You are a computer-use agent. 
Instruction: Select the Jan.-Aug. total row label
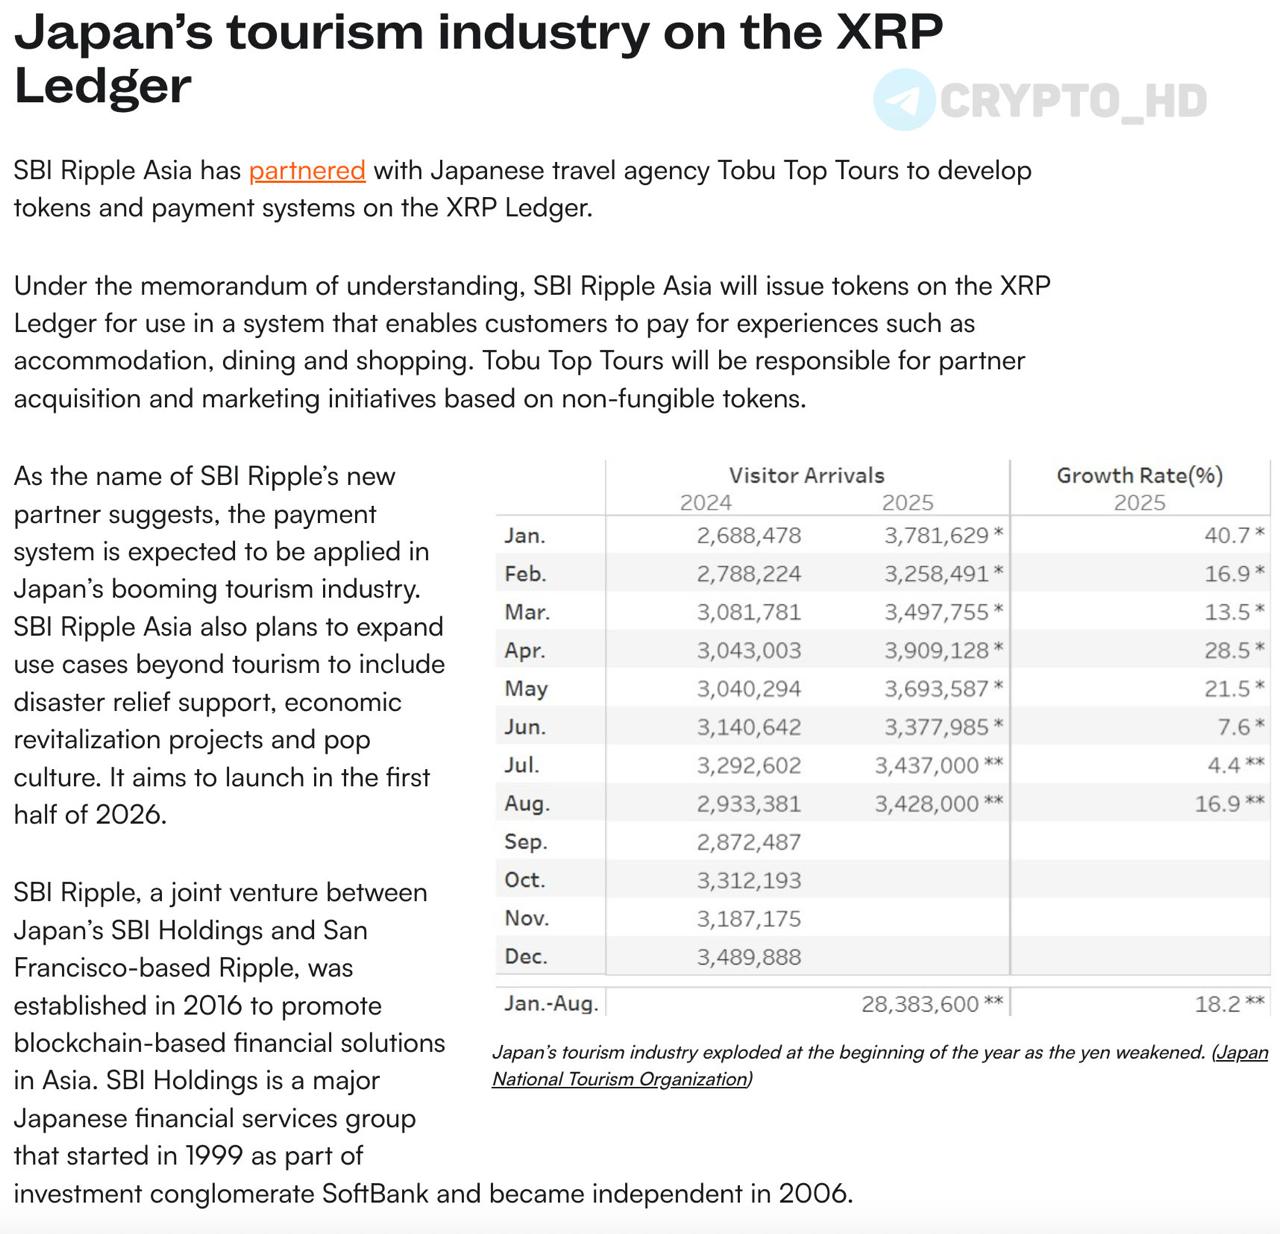pos(551,1003)
